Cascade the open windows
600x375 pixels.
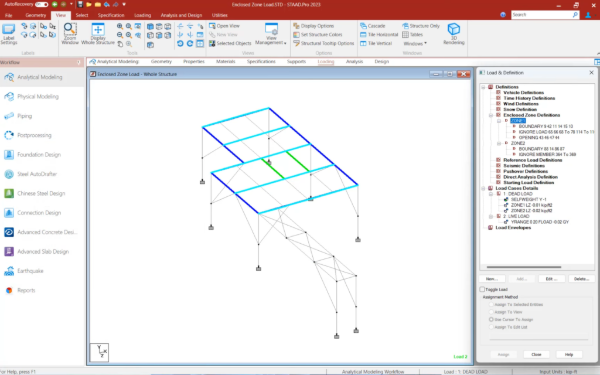tap(373, 26)
